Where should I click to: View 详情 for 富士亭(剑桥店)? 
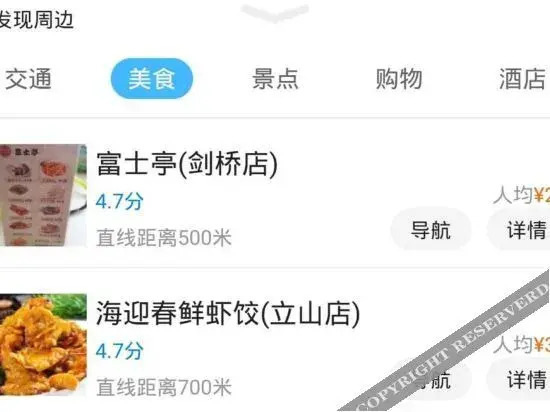pos(519,230)
